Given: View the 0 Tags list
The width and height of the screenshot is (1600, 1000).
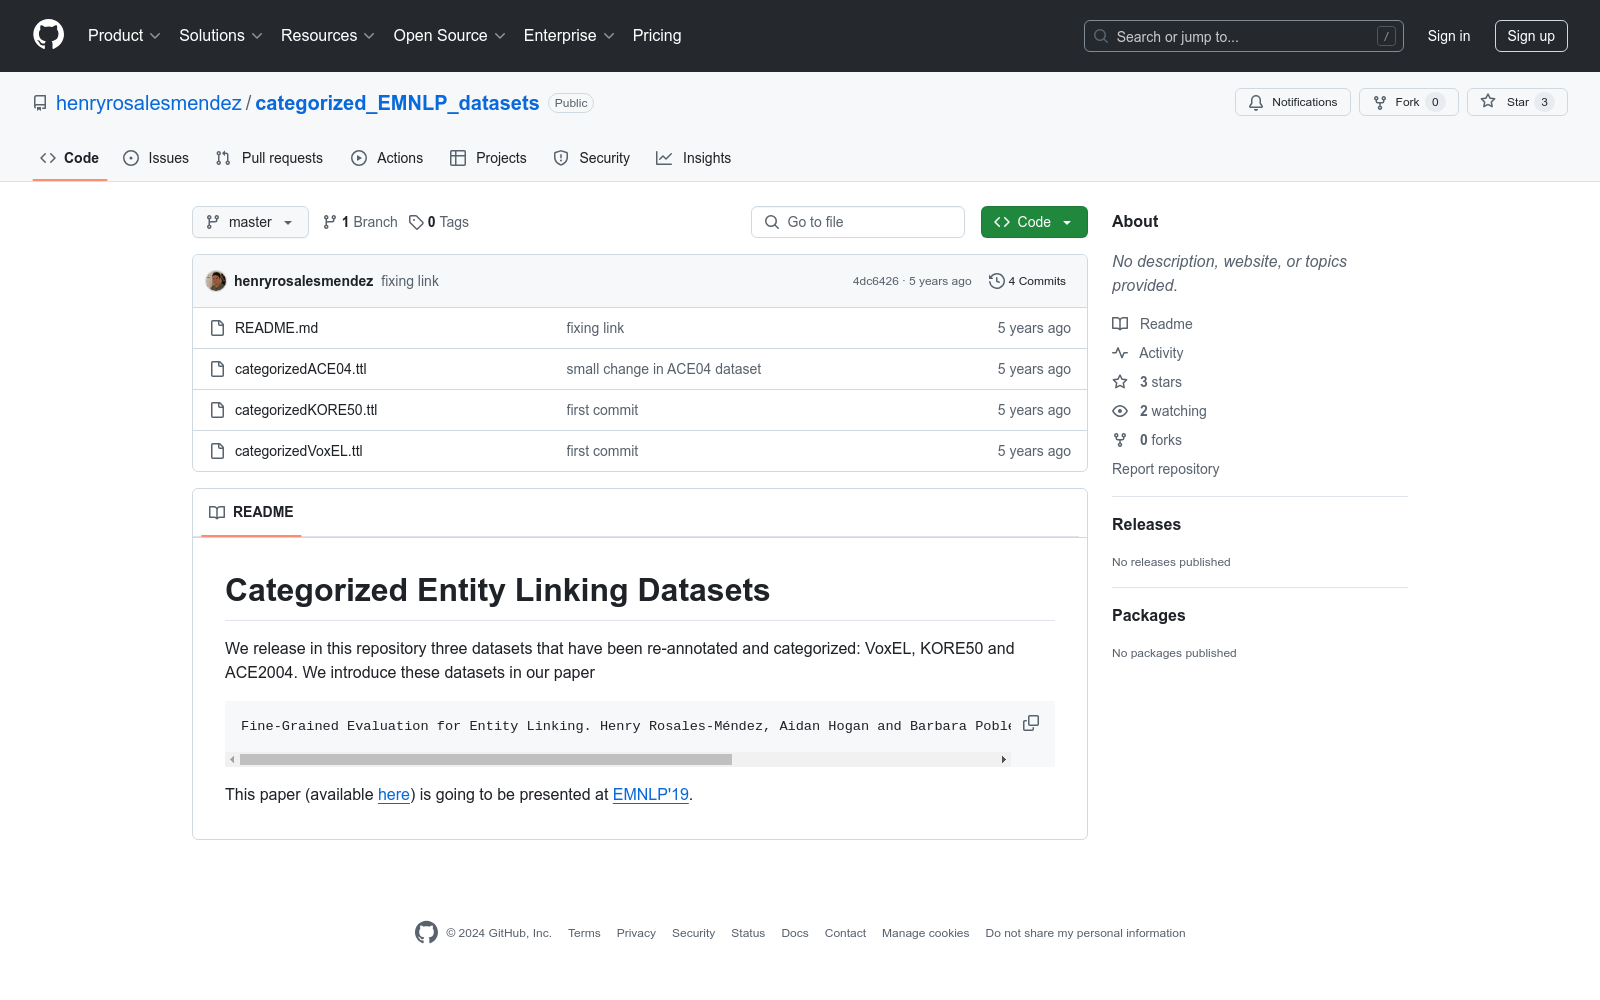Looking at the screenshot, I should [x=439, y=222].
